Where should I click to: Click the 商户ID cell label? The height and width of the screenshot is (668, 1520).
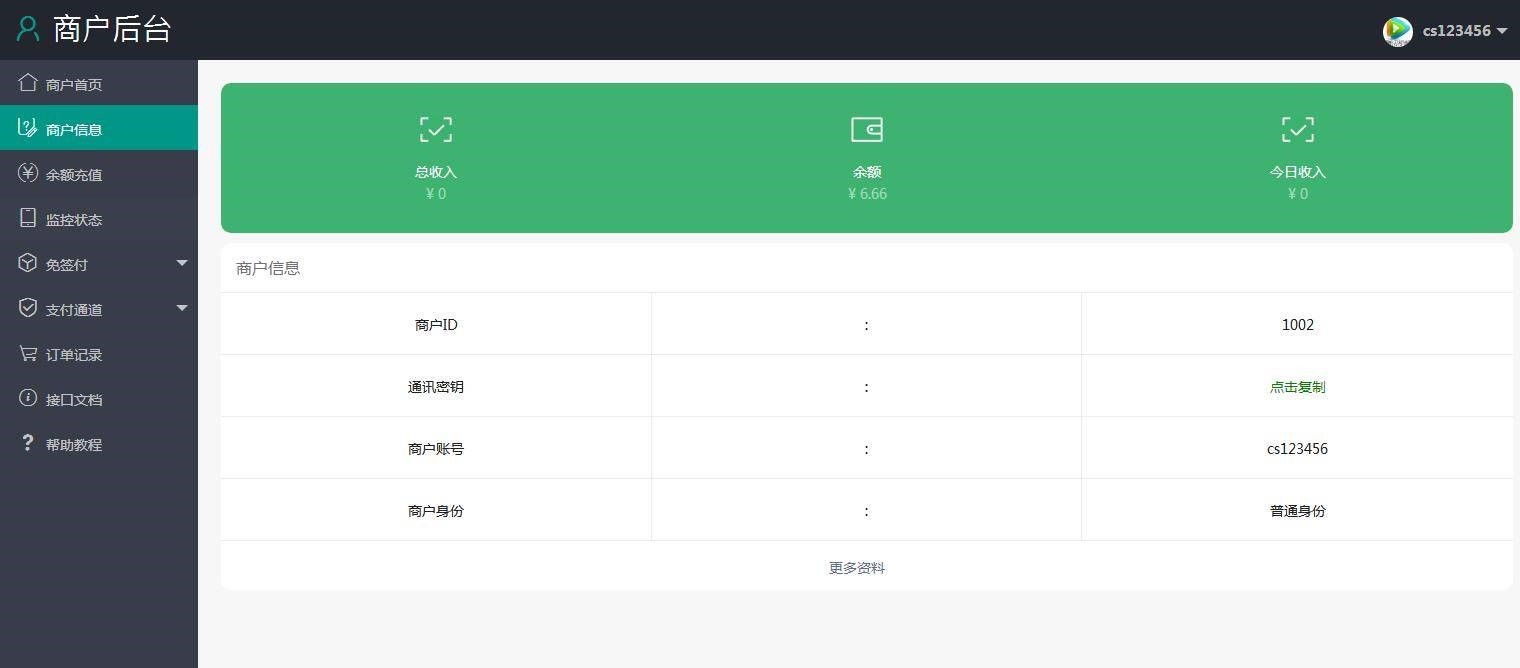[x=436, y=325]
